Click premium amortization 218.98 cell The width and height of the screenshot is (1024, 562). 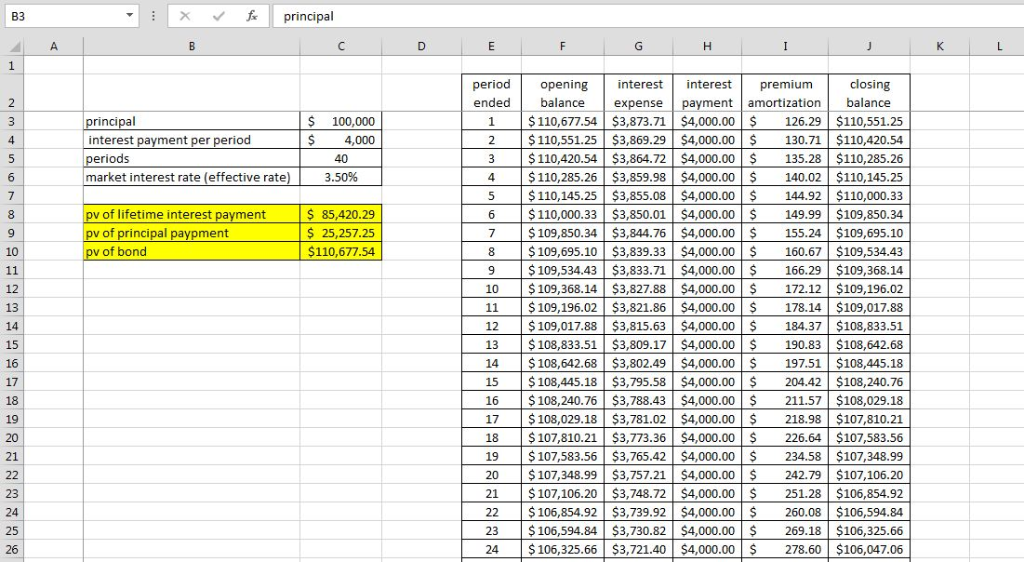pyautogui.click(x=785, y=419)
